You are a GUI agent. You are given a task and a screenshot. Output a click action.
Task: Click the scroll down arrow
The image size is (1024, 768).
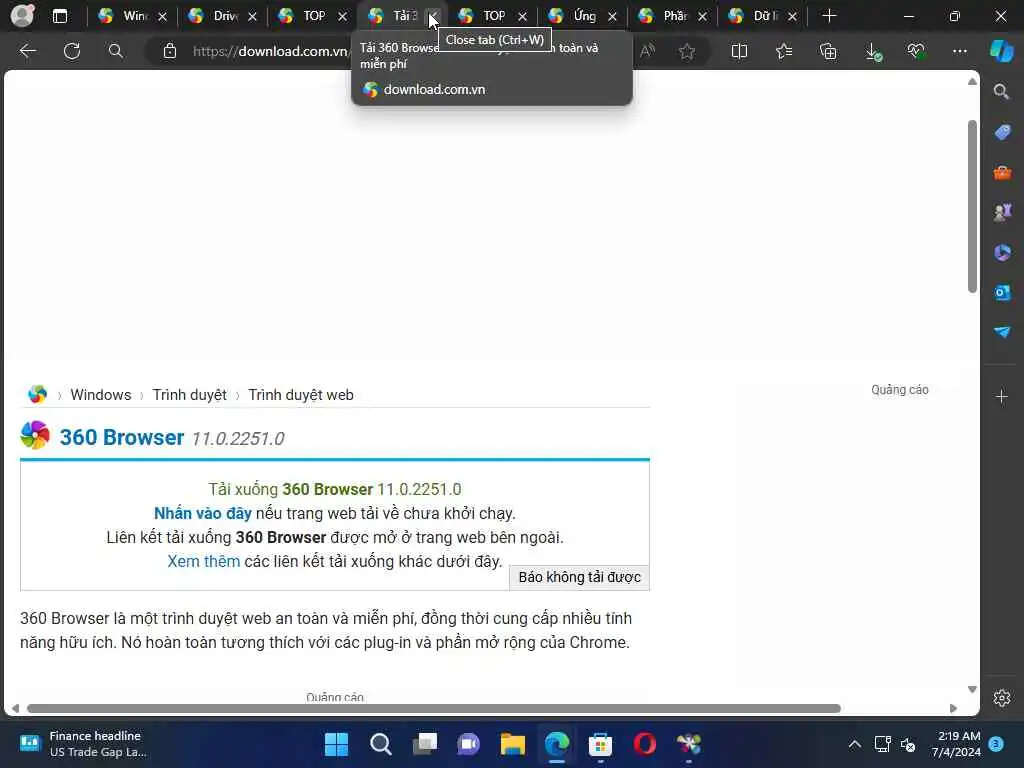tap(972, 690)
